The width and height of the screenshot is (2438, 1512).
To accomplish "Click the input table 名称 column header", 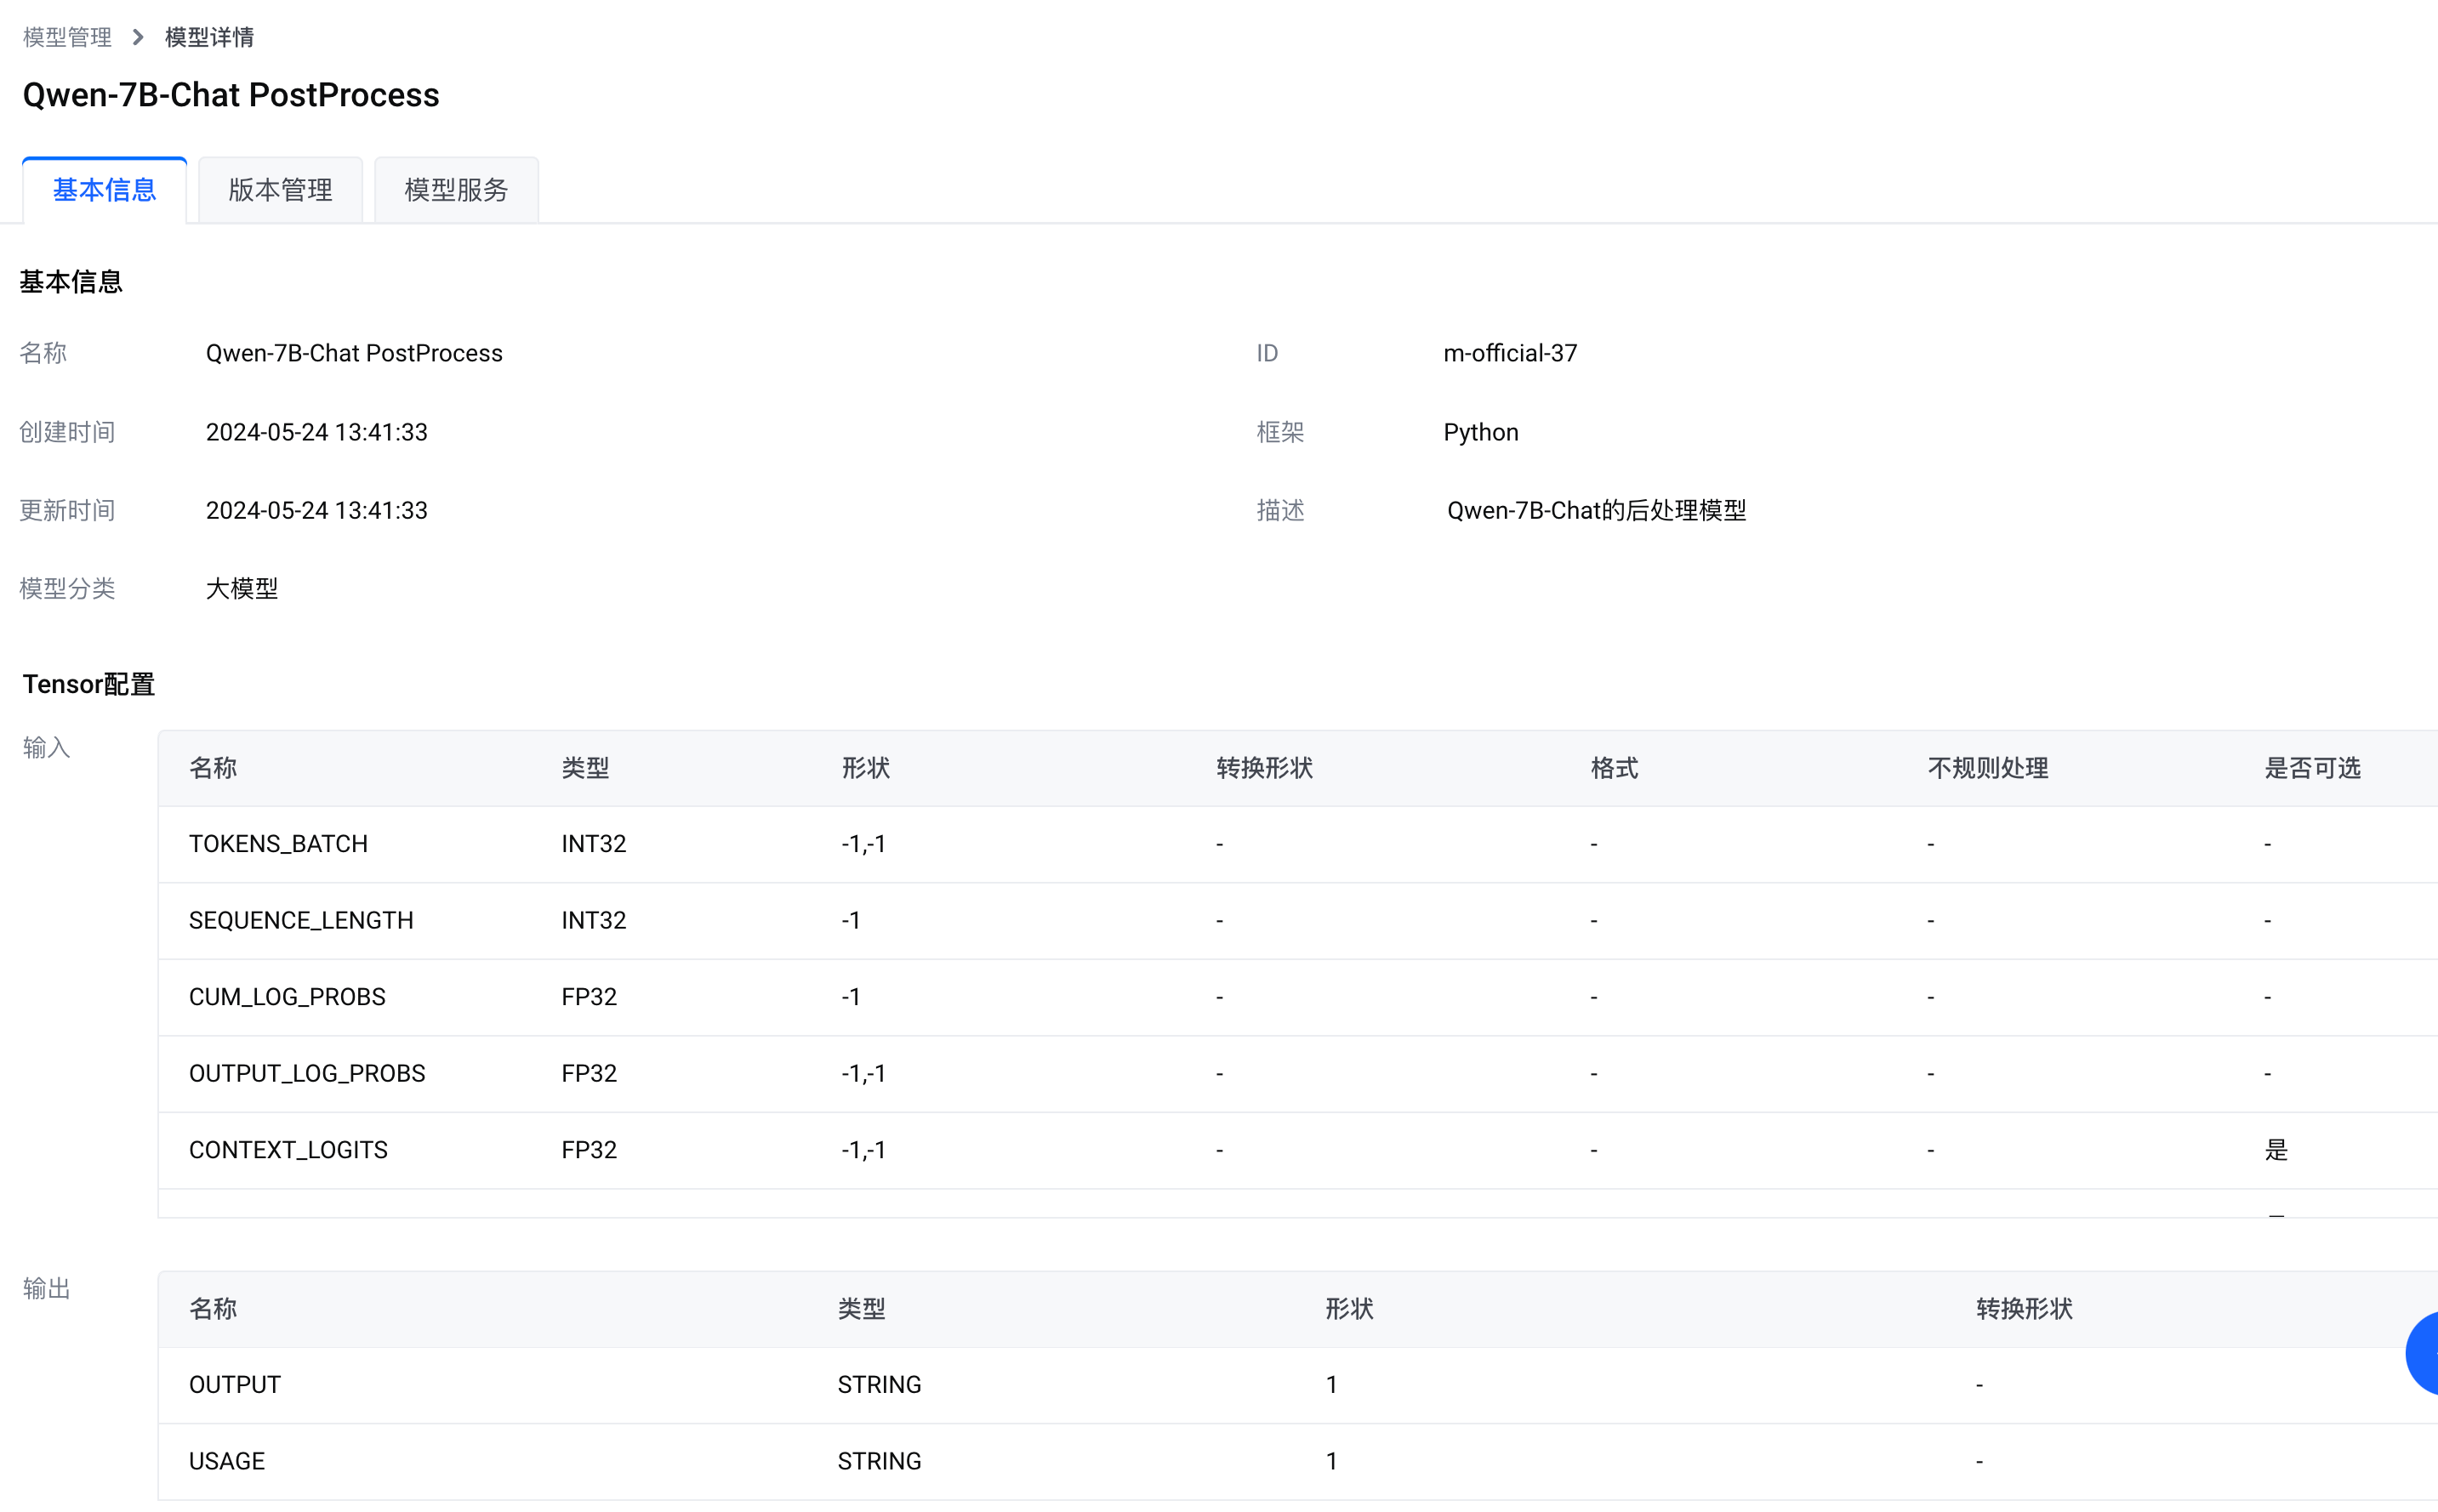I will 213,768.
